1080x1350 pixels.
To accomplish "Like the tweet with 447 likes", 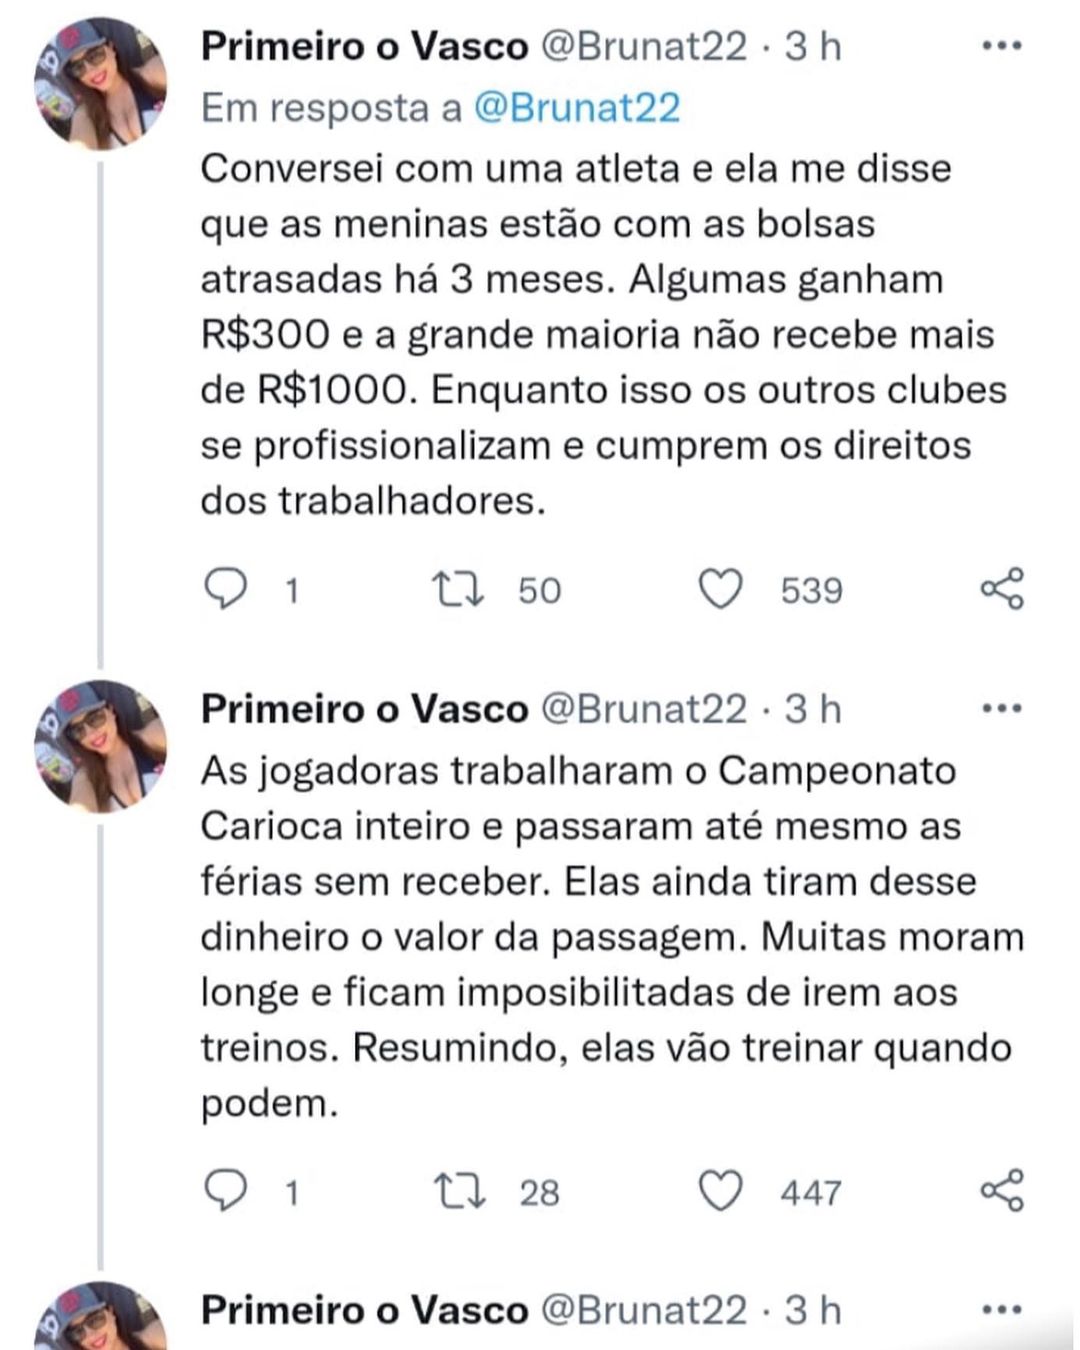I will [x=720, y=1191].
